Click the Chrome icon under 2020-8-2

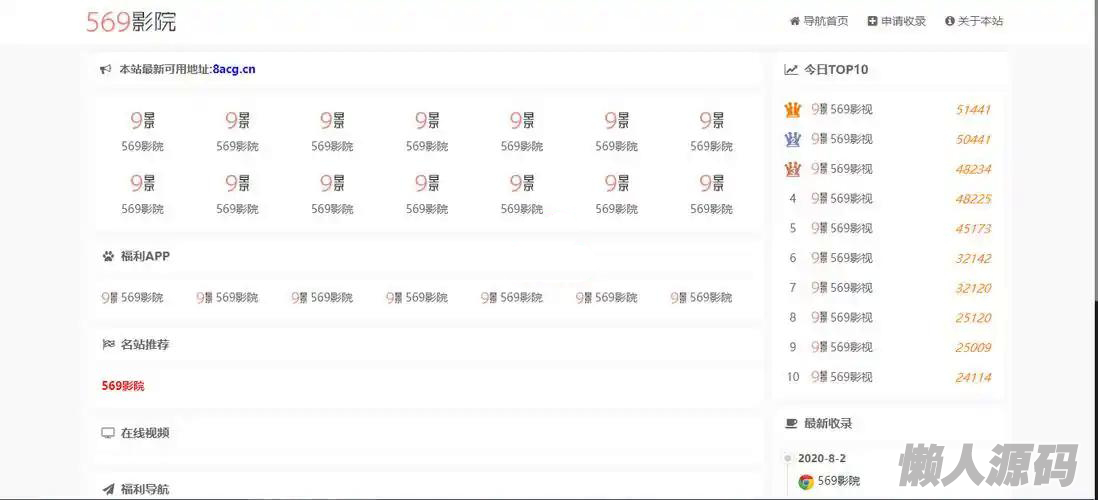[x=806, y=482]
